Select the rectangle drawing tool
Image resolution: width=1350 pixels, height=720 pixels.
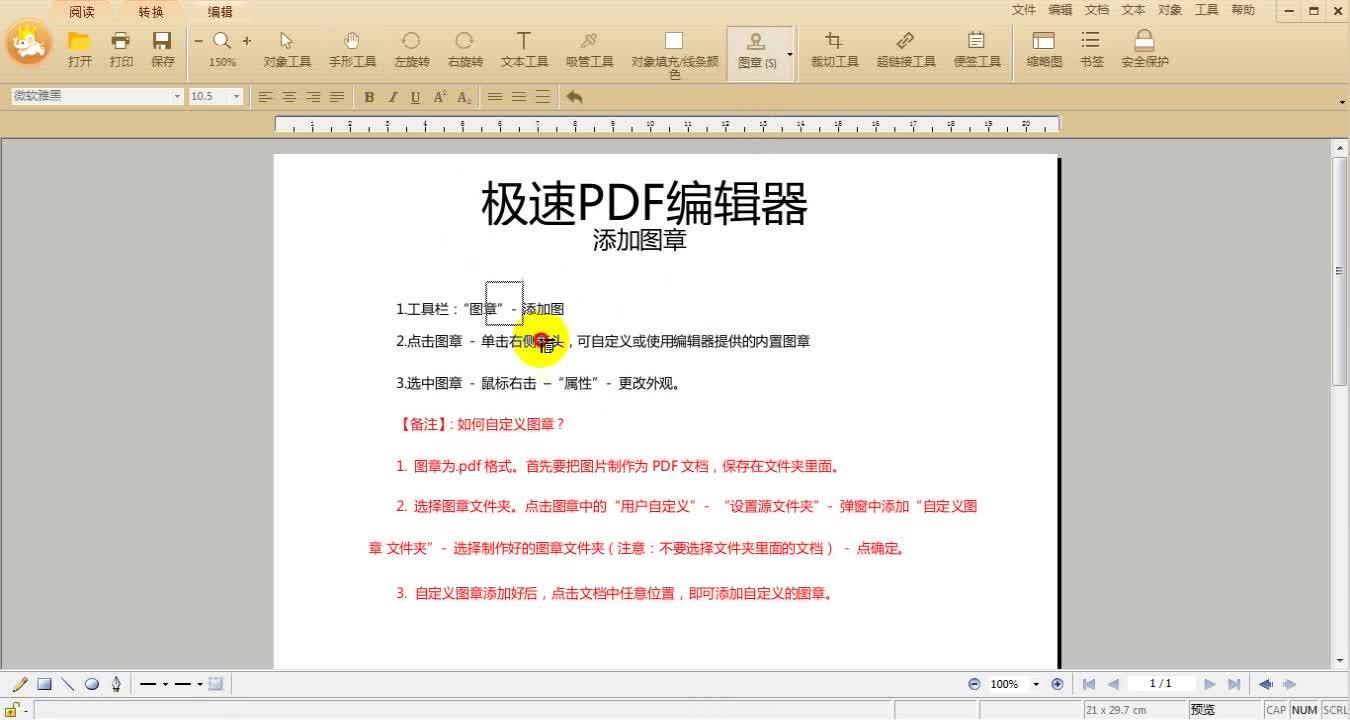click(44, 684)
